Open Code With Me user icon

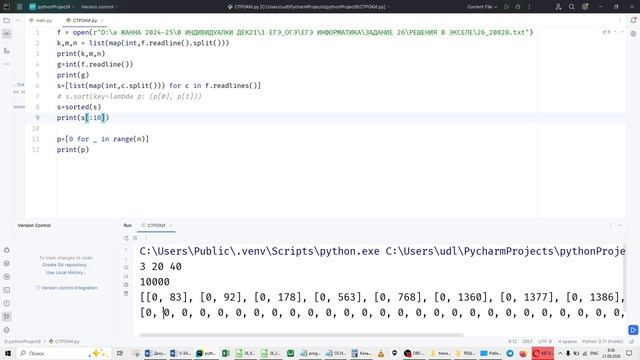pyautogui.click(x=558, y=7)
